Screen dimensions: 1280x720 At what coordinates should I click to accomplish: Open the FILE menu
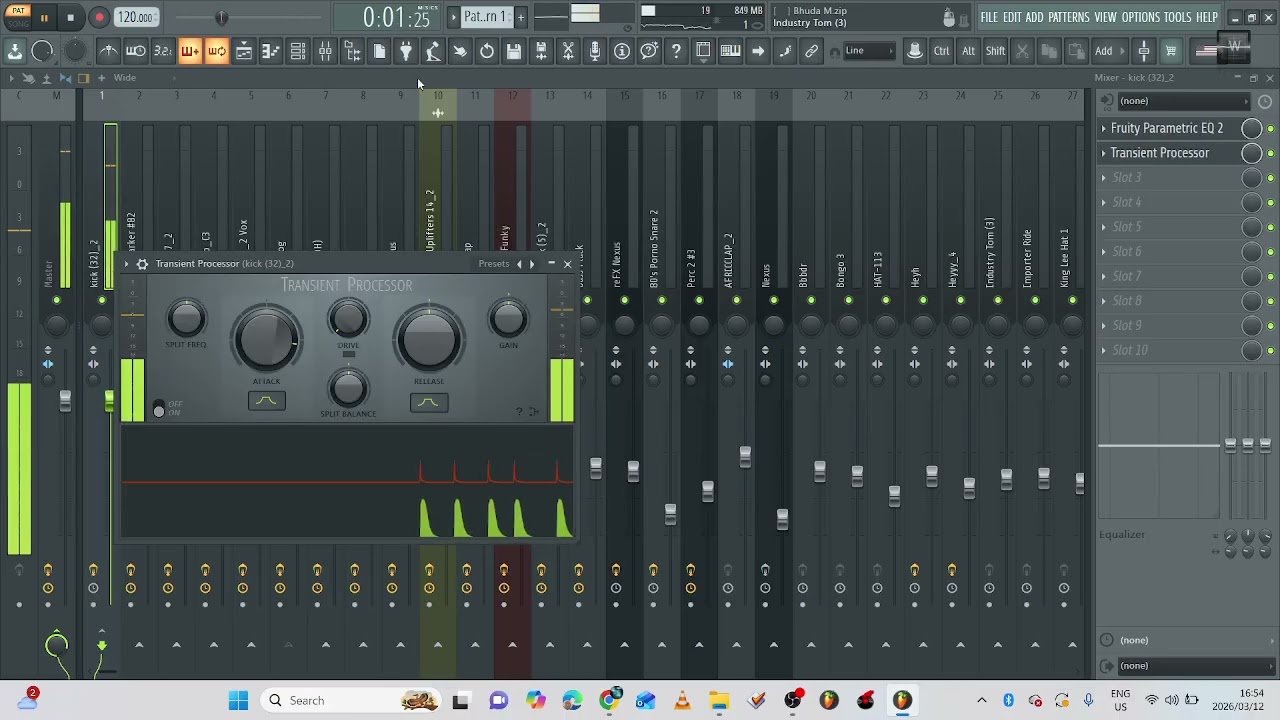(989, 17)
